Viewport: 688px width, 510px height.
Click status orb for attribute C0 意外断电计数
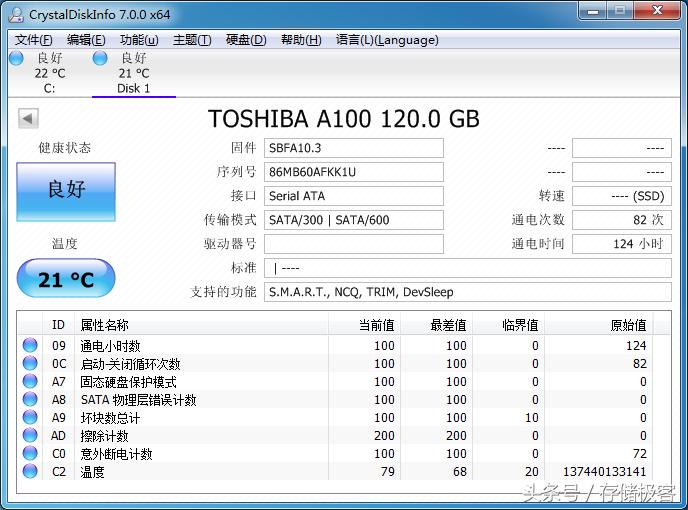[x=30, y=454]
